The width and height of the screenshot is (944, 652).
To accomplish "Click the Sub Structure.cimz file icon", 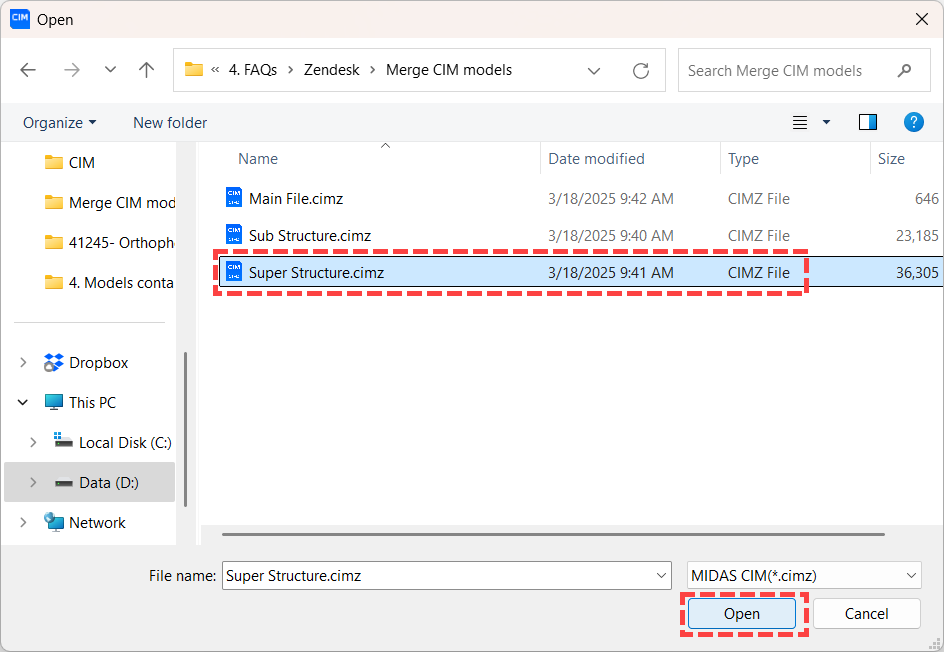I will click(234, 234).
